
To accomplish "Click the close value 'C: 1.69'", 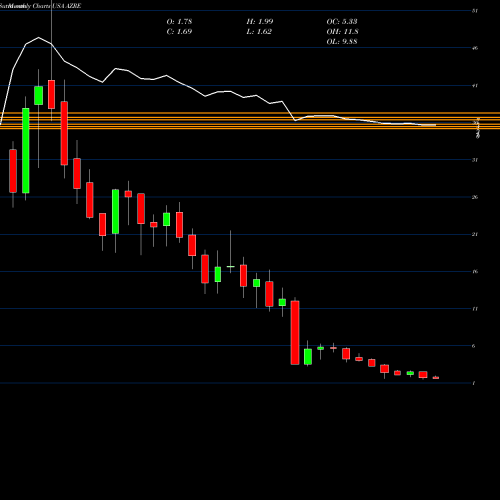I will (179, 32).
